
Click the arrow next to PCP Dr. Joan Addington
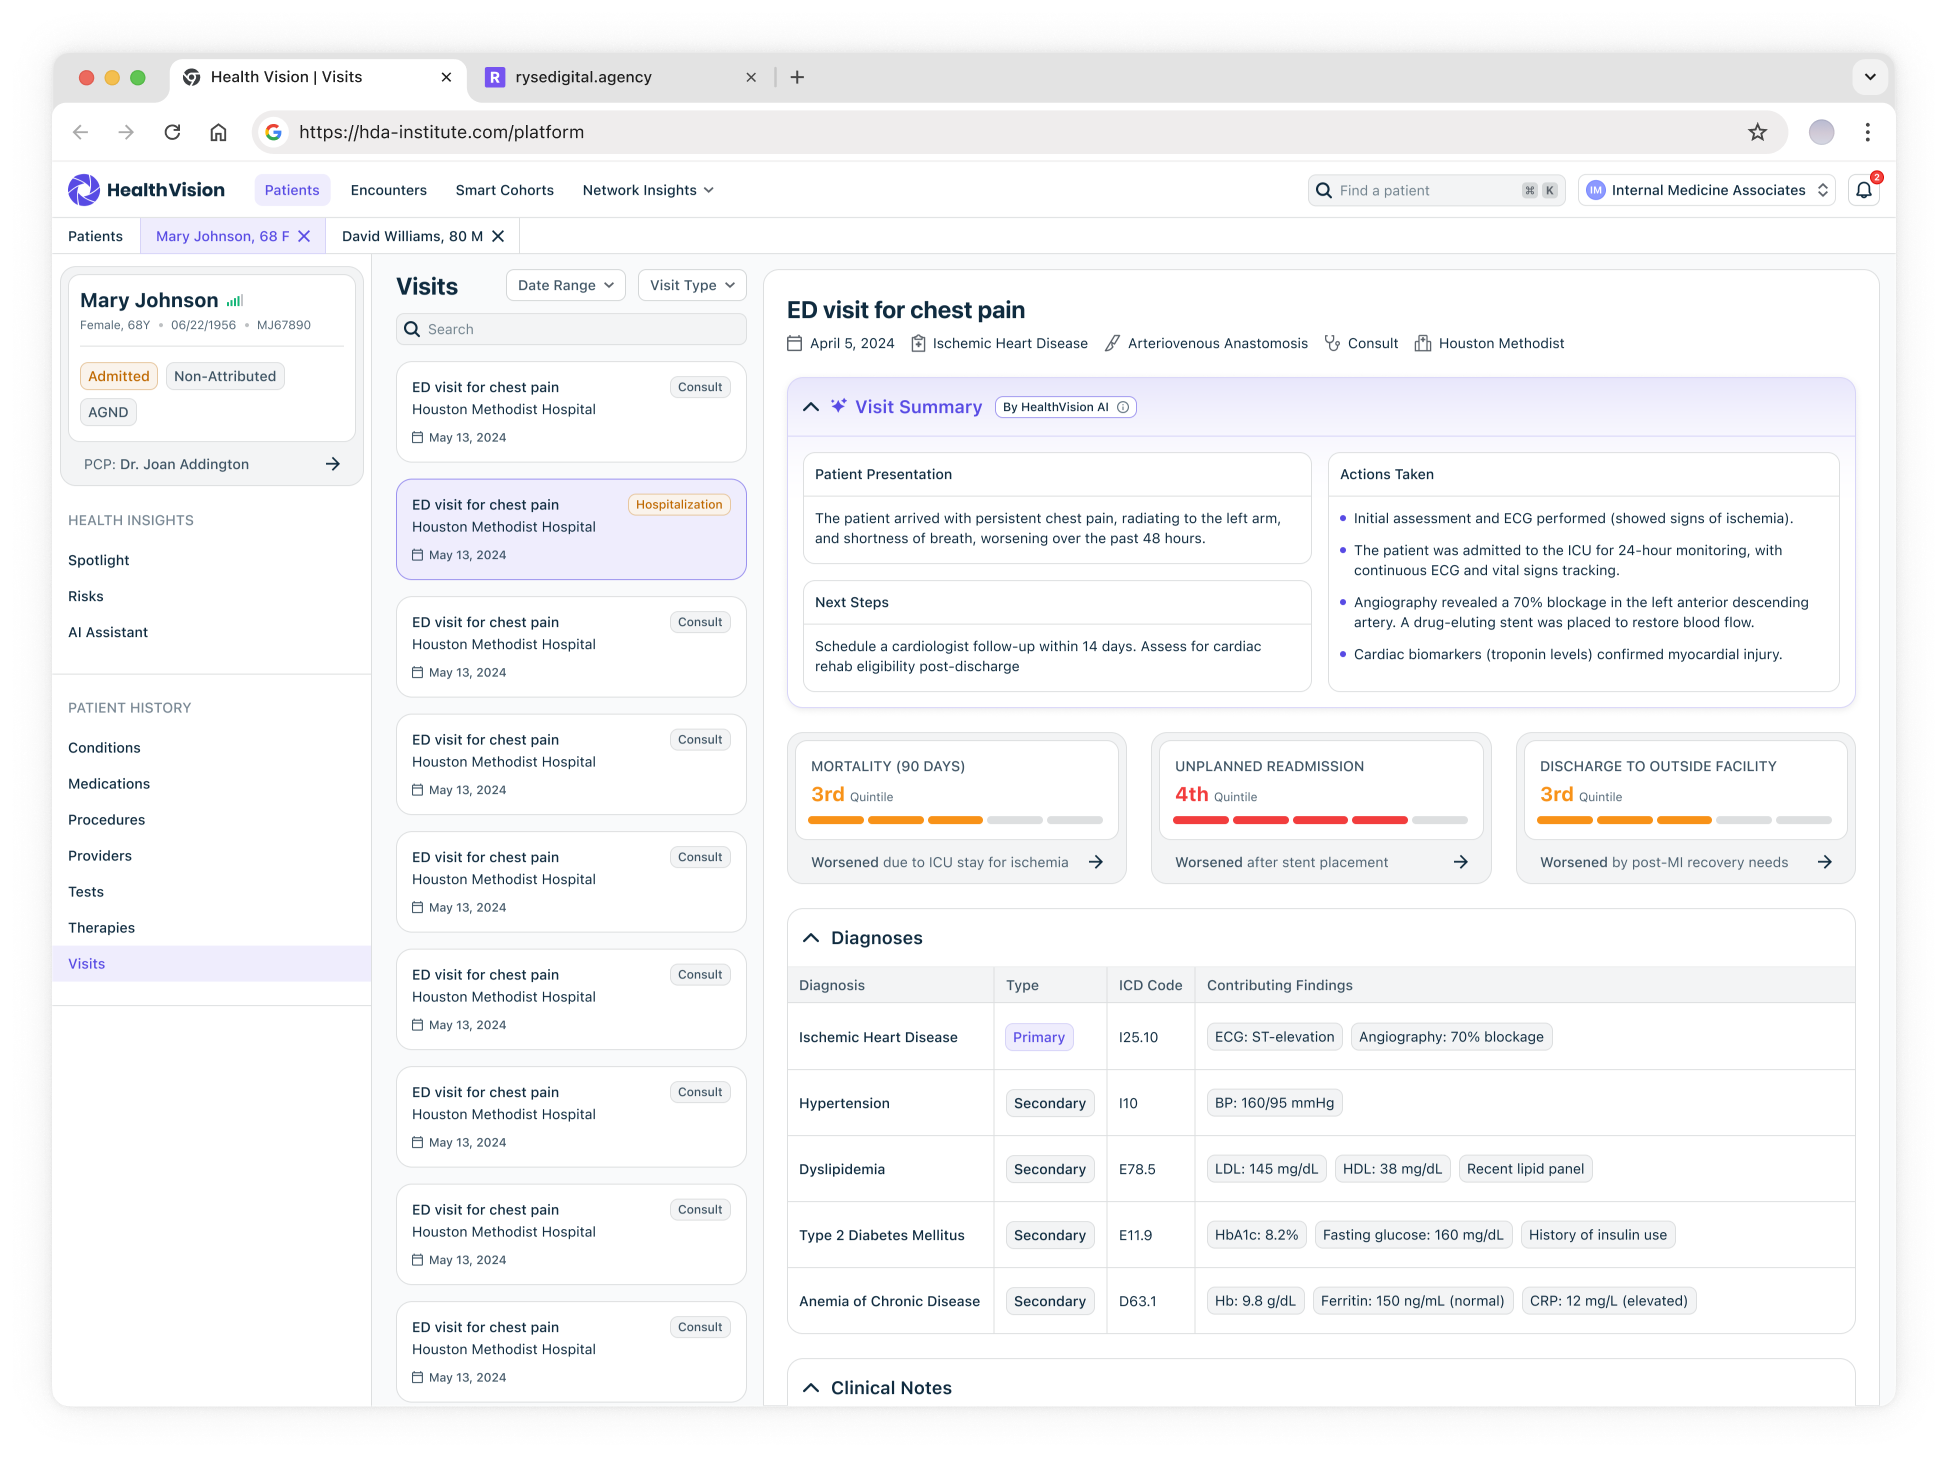click(x=333, y=464)
